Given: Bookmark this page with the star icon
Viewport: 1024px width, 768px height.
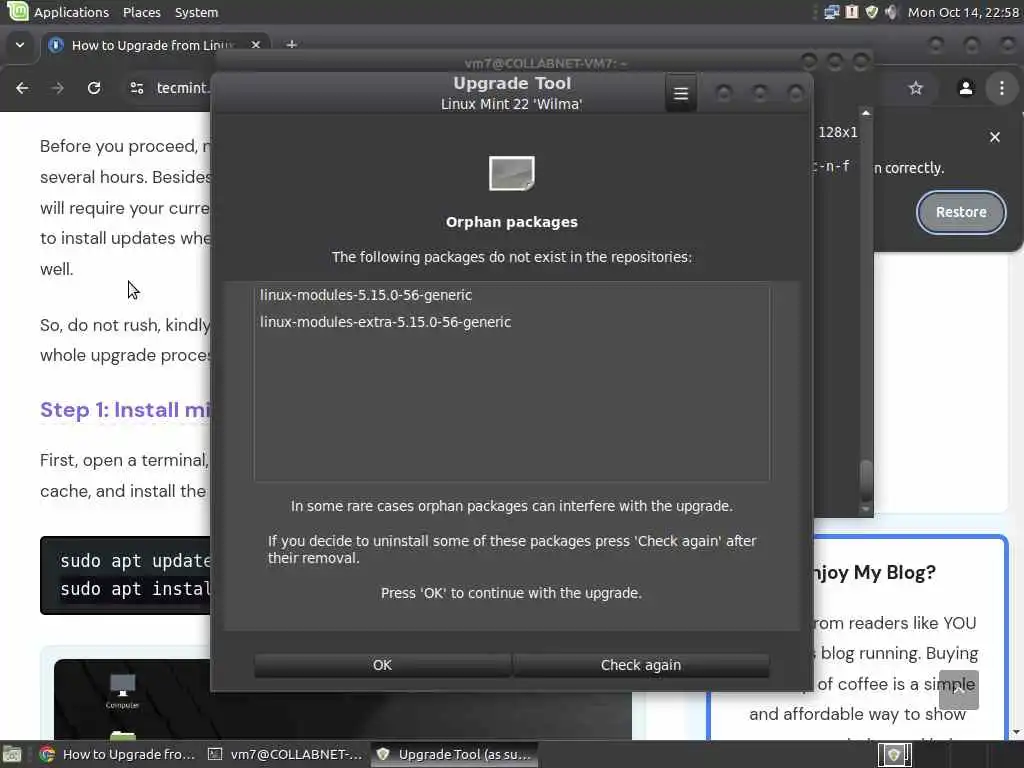Looking at the screenshot, I should pyautogui.click(x=916, y=88).
